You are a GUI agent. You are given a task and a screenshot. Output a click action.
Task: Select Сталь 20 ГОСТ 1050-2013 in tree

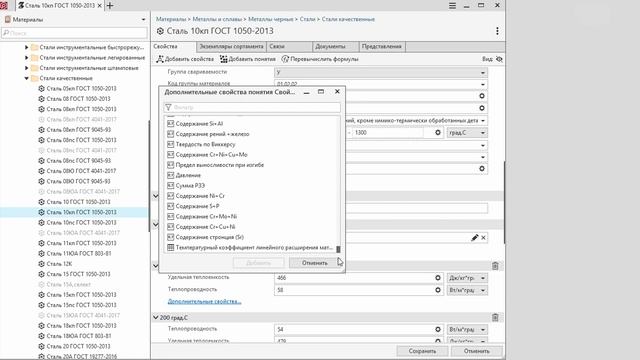78,346
